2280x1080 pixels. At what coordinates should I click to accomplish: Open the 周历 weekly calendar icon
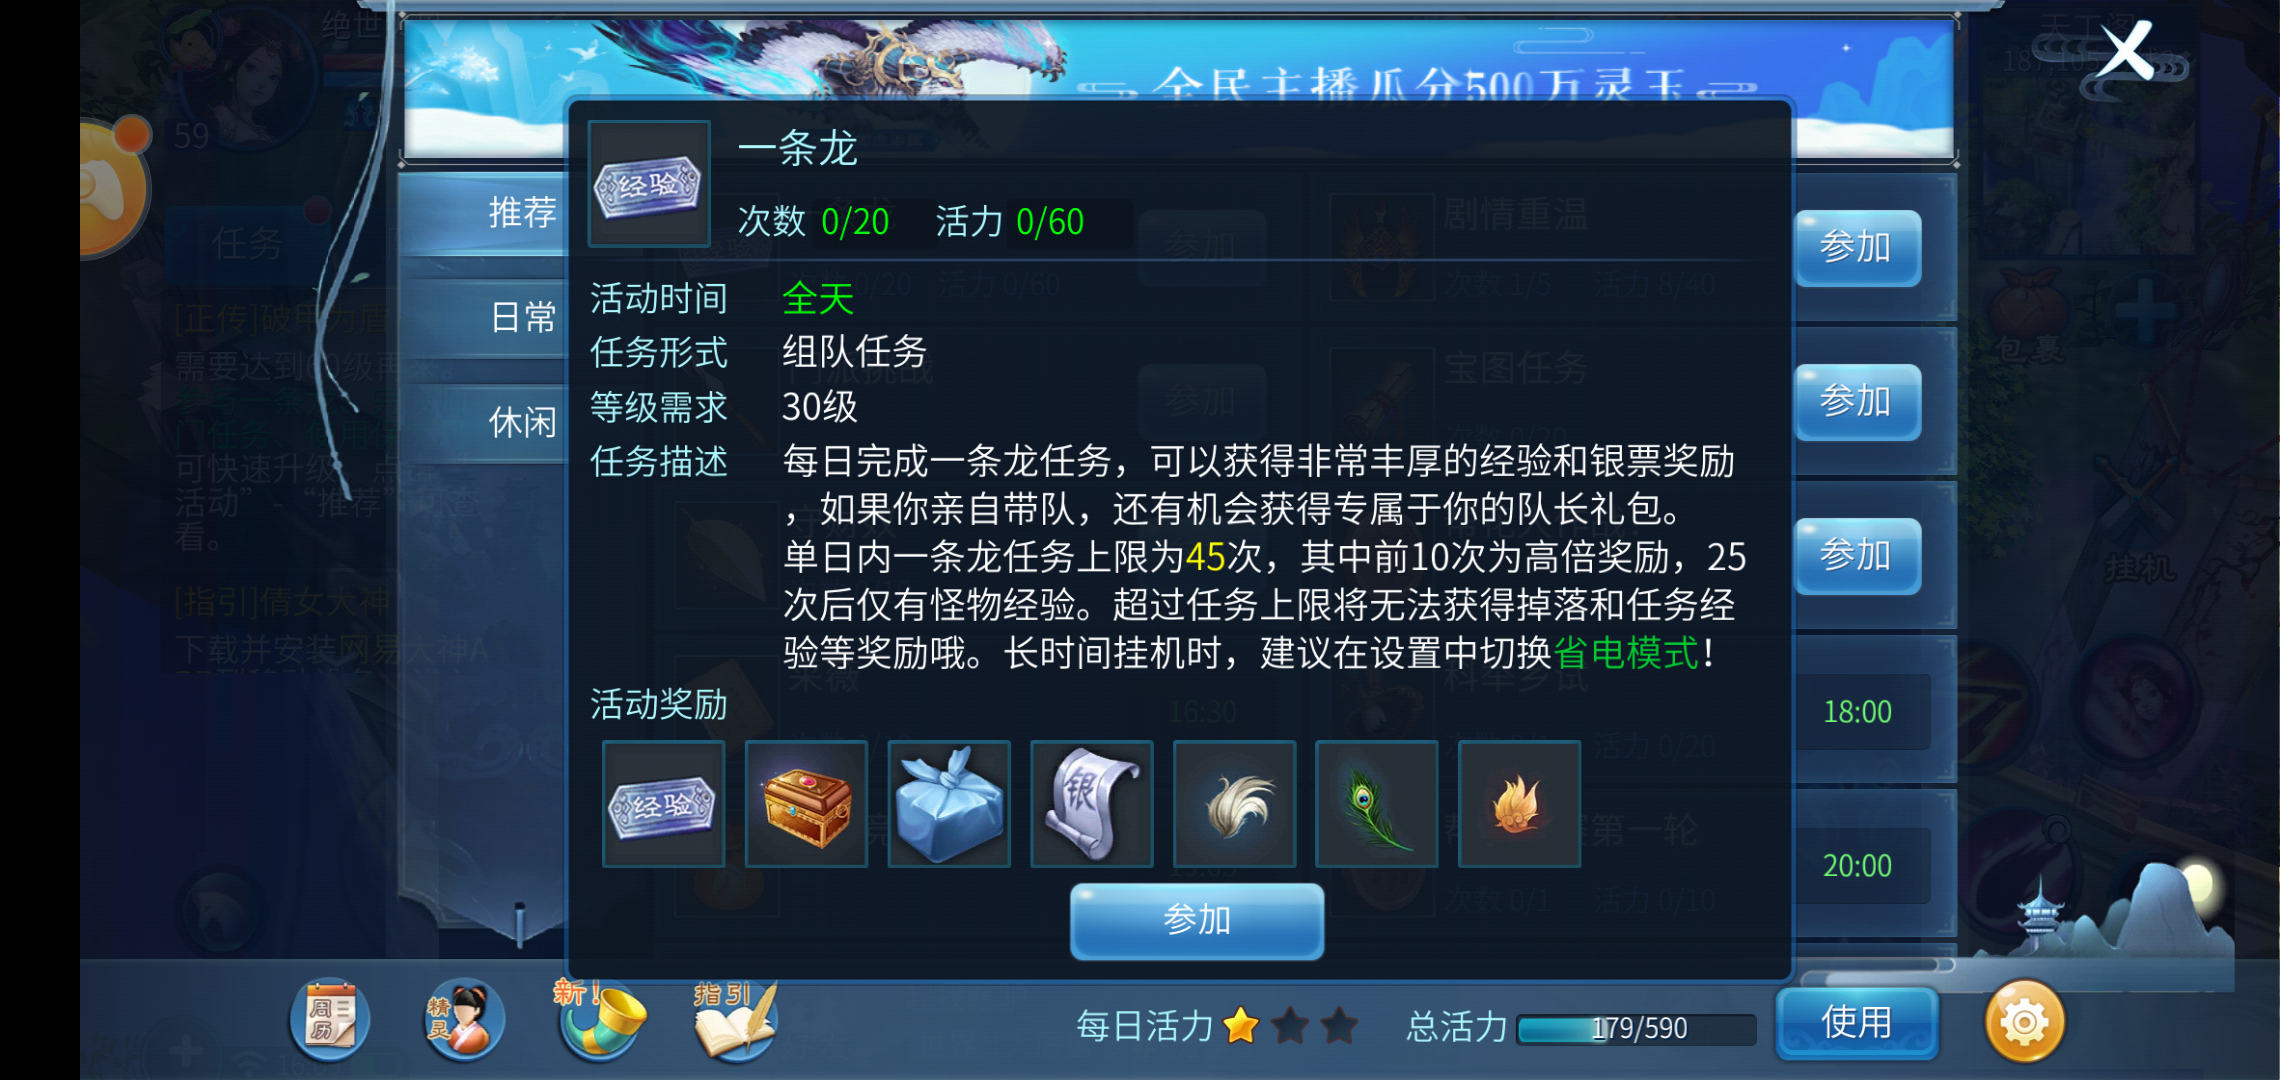point(329,1019)
